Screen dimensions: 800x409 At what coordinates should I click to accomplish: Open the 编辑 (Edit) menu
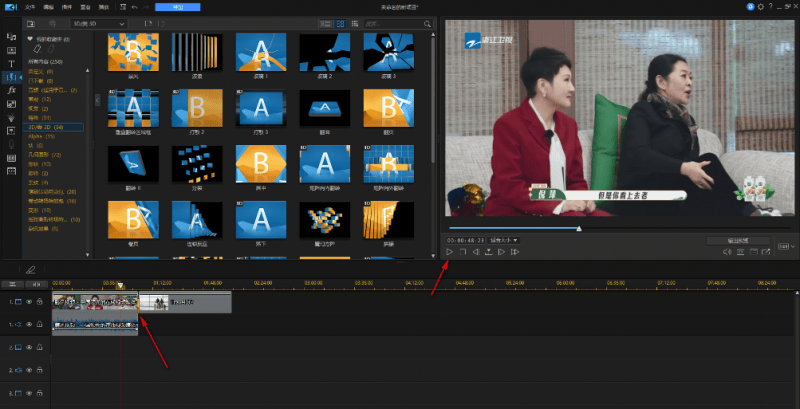click(49, 7)
